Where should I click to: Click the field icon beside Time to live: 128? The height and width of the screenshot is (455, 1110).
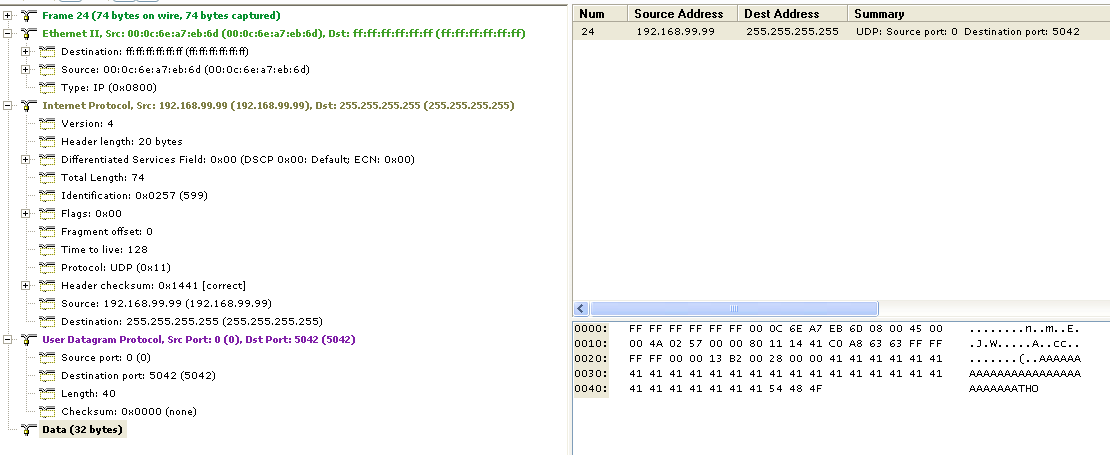tap(47, 250)
